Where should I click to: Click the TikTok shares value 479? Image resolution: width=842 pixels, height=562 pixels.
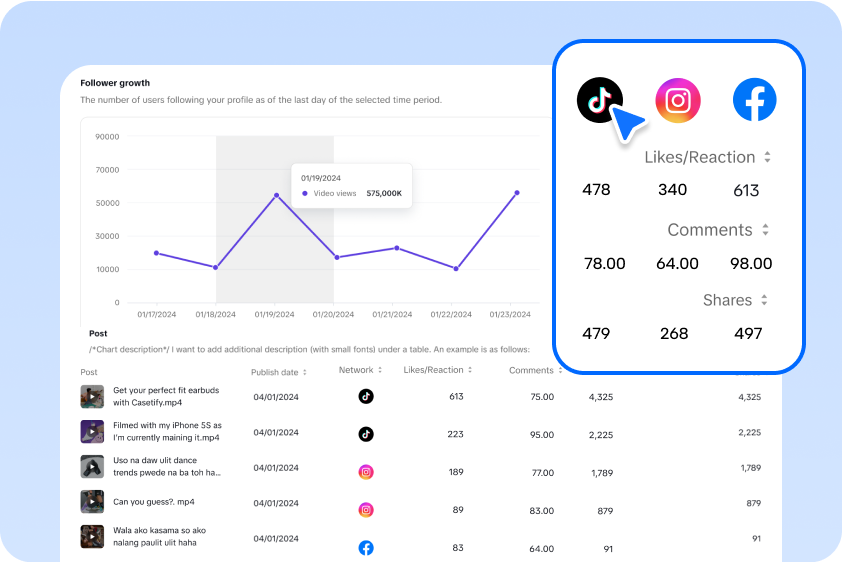pyautogui.click(x=596, y=334)
